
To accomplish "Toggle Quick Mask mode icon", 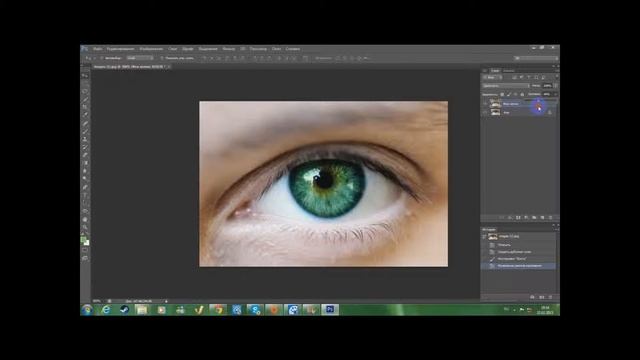I will [85, 250].
